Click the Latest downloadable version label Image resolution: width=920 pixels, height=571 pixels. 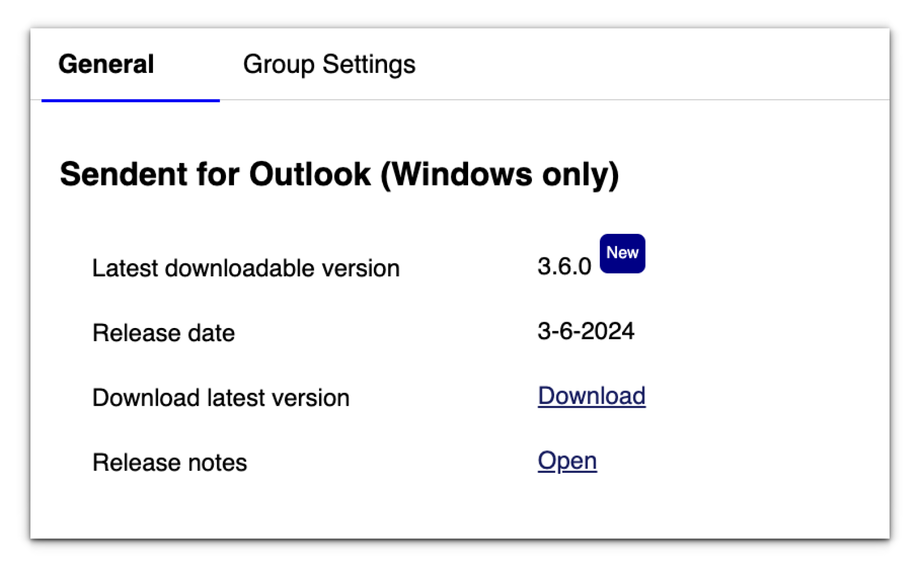245,268
